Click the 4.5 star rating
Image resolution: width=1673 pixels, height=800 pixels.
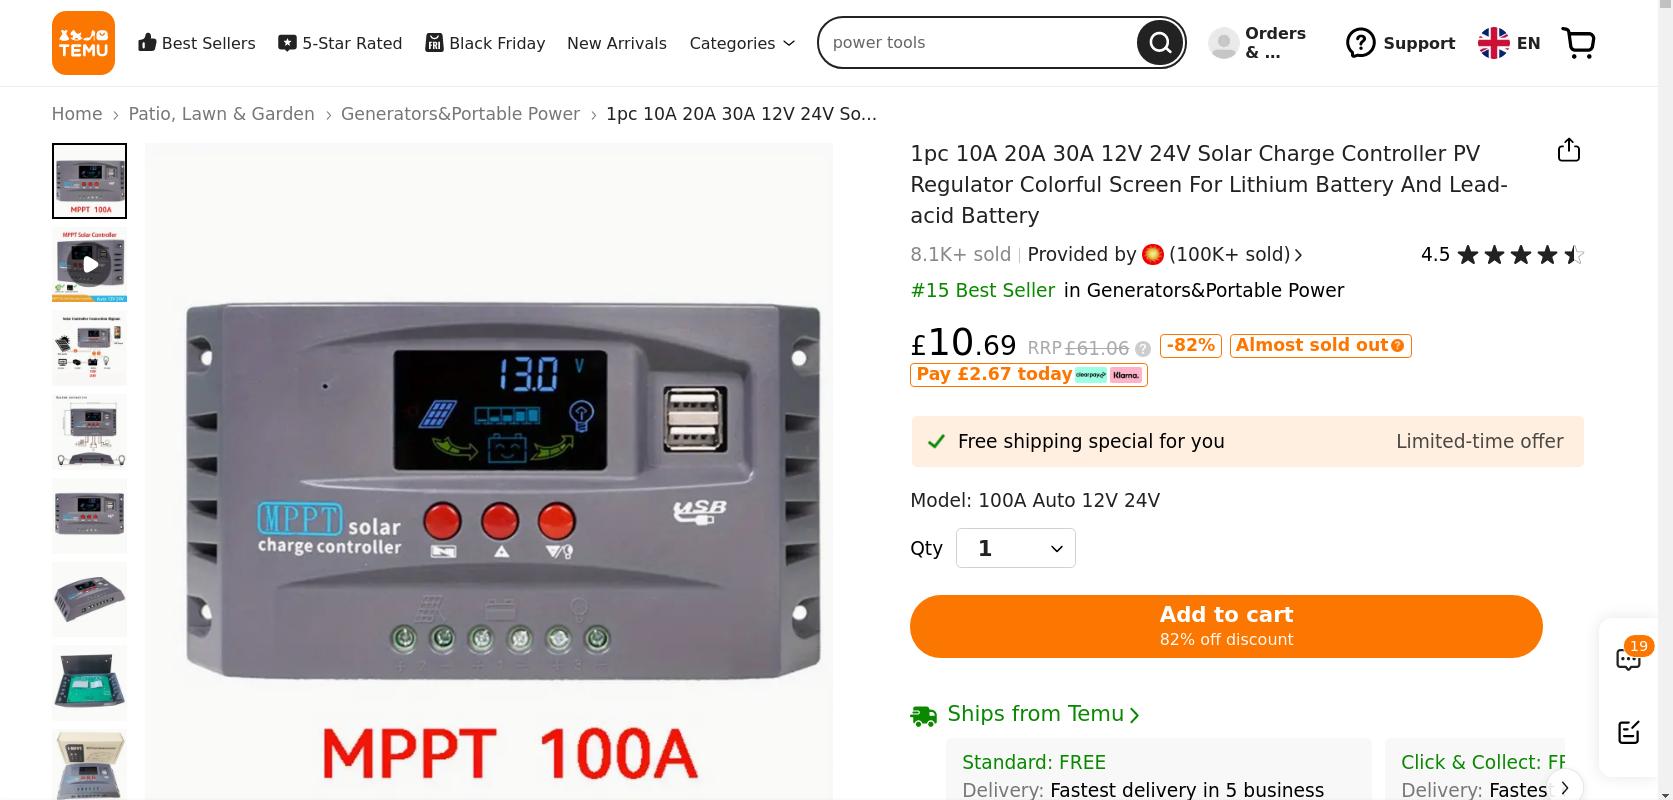(1502, 255)
